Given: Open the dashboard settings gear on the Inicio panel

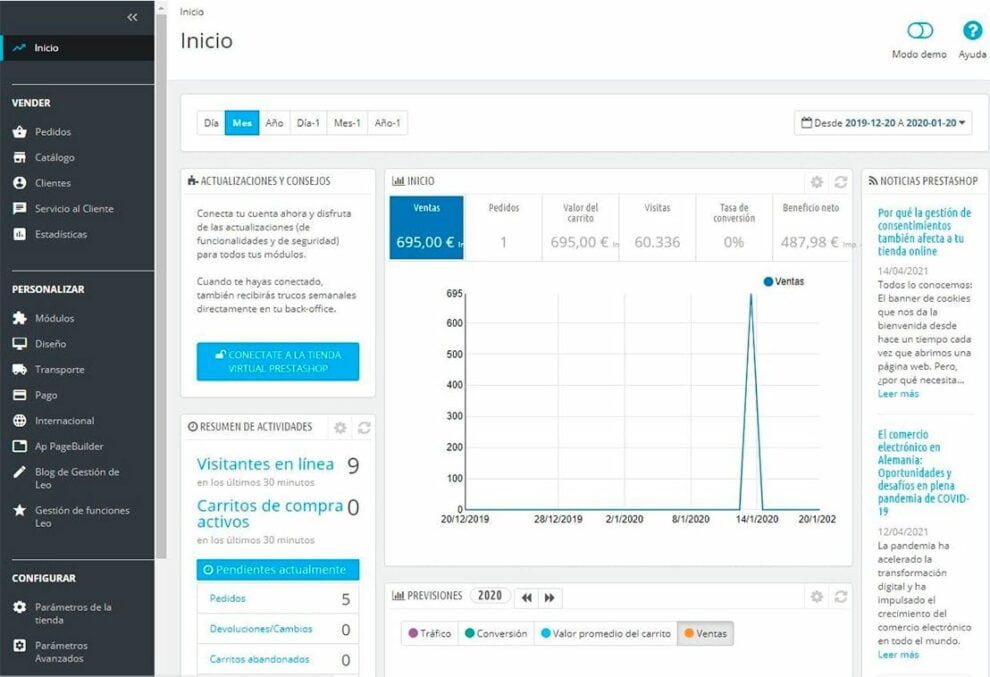Looking at the screenshot, I should click(817, 180).
